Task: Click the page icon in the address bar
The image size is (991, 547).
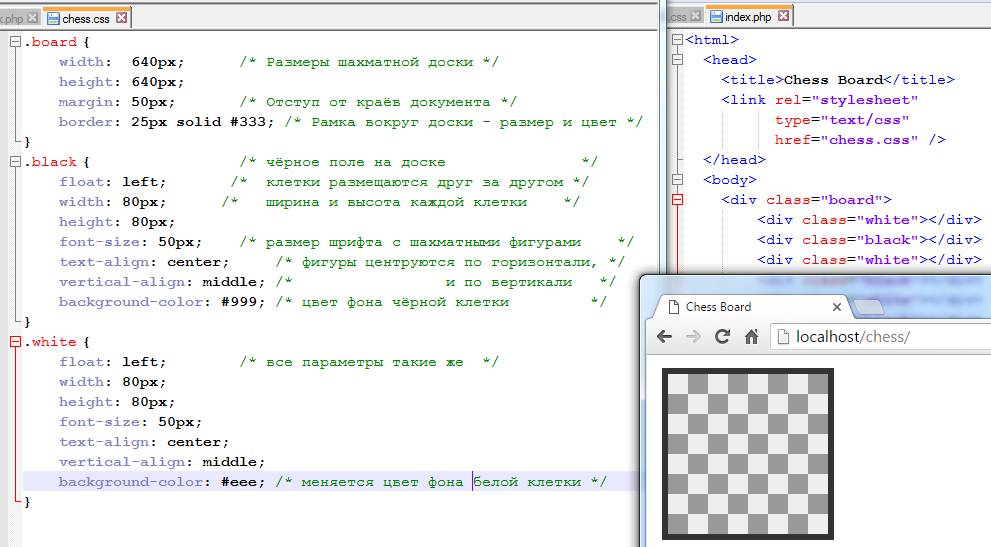Action: [785, 337]
